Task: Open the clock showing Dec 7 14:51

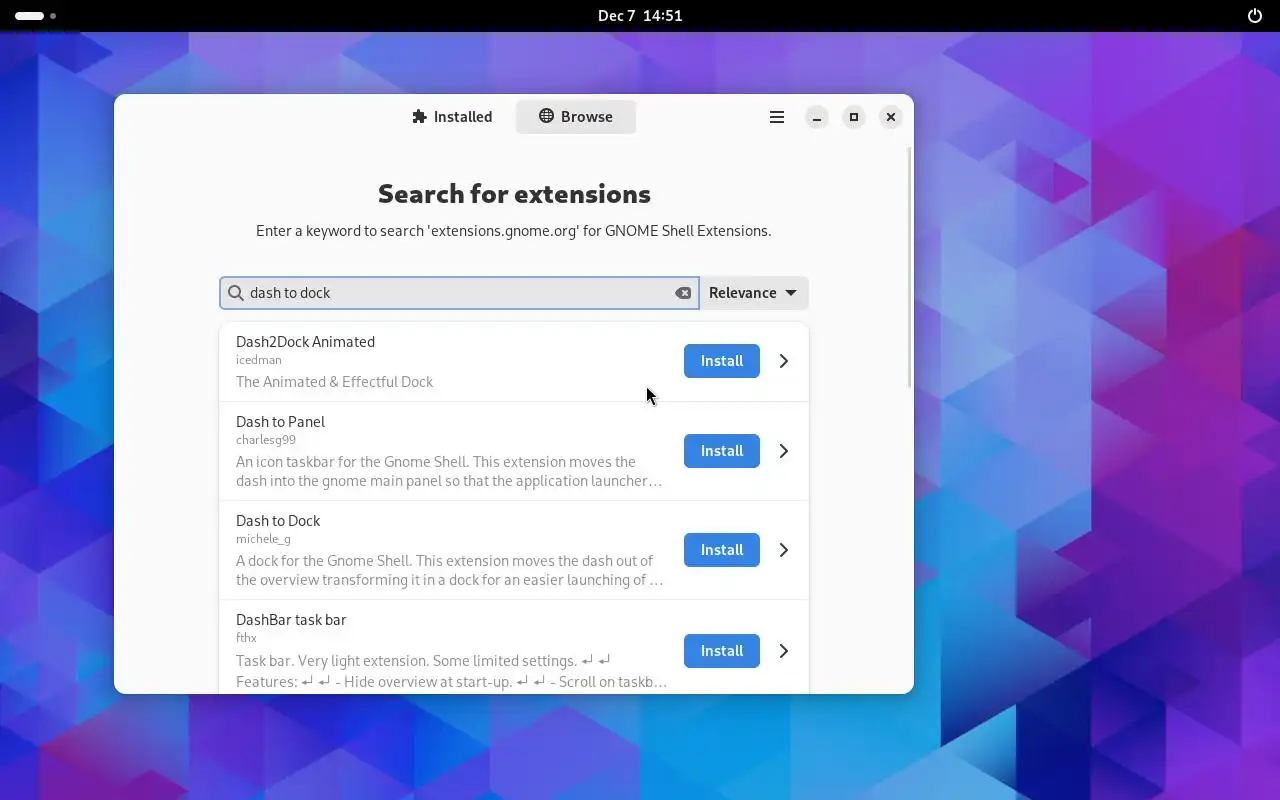Action: tap(640, 16)
